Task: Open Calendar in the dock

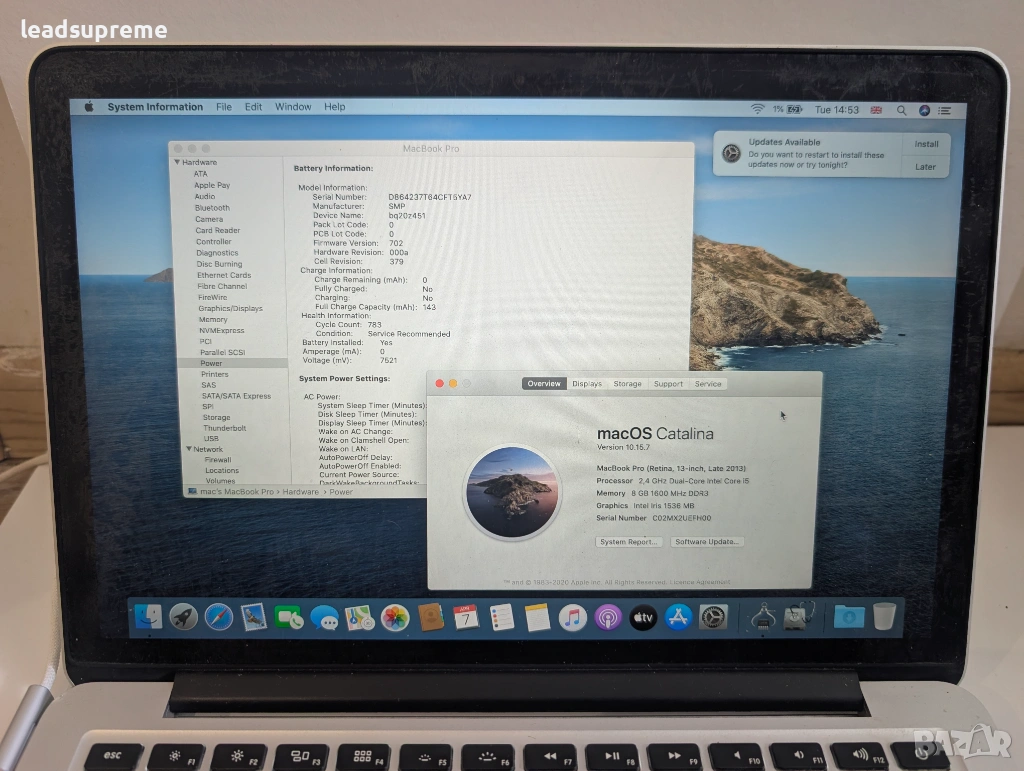Action: pyautogui.click(x=466, y=618)
